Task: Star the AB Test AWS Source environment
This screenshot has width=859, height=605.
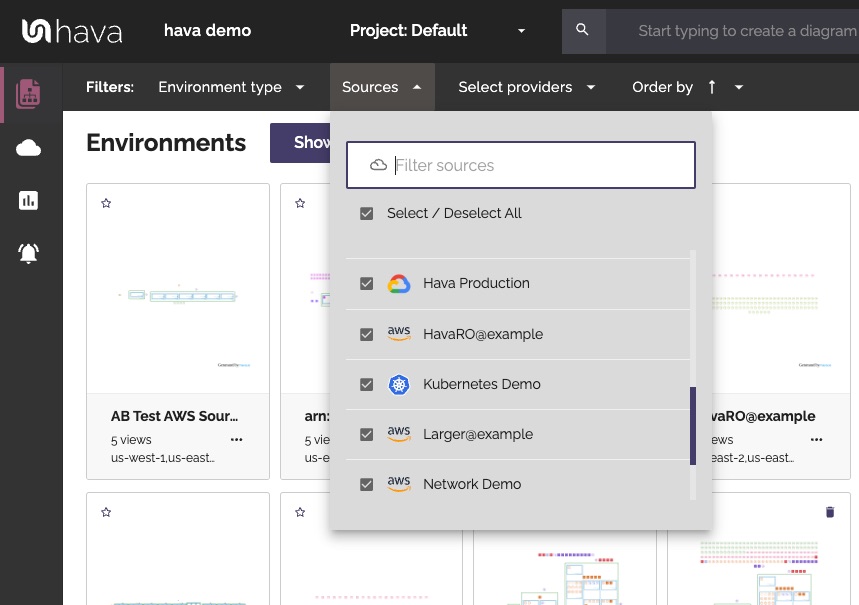Action: tap(106, 203)
